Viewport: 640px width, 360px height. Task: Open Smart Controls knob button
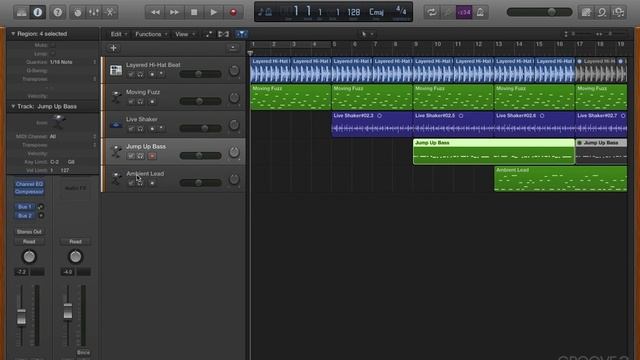[x=78, y=12]
